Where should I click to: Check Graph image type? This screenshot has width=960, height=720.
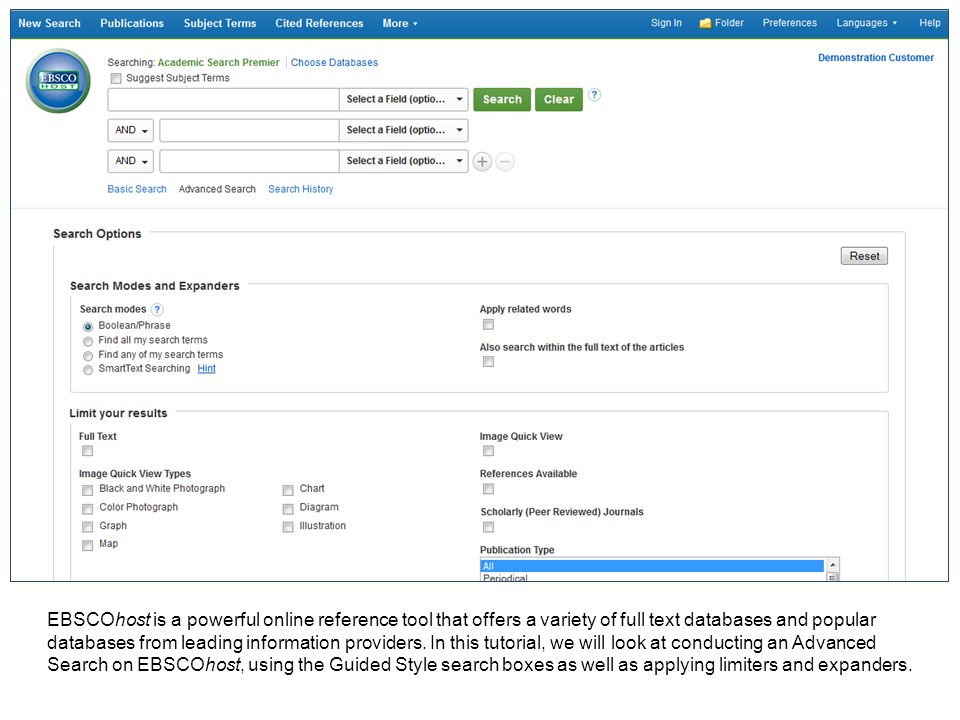point(88,527)
